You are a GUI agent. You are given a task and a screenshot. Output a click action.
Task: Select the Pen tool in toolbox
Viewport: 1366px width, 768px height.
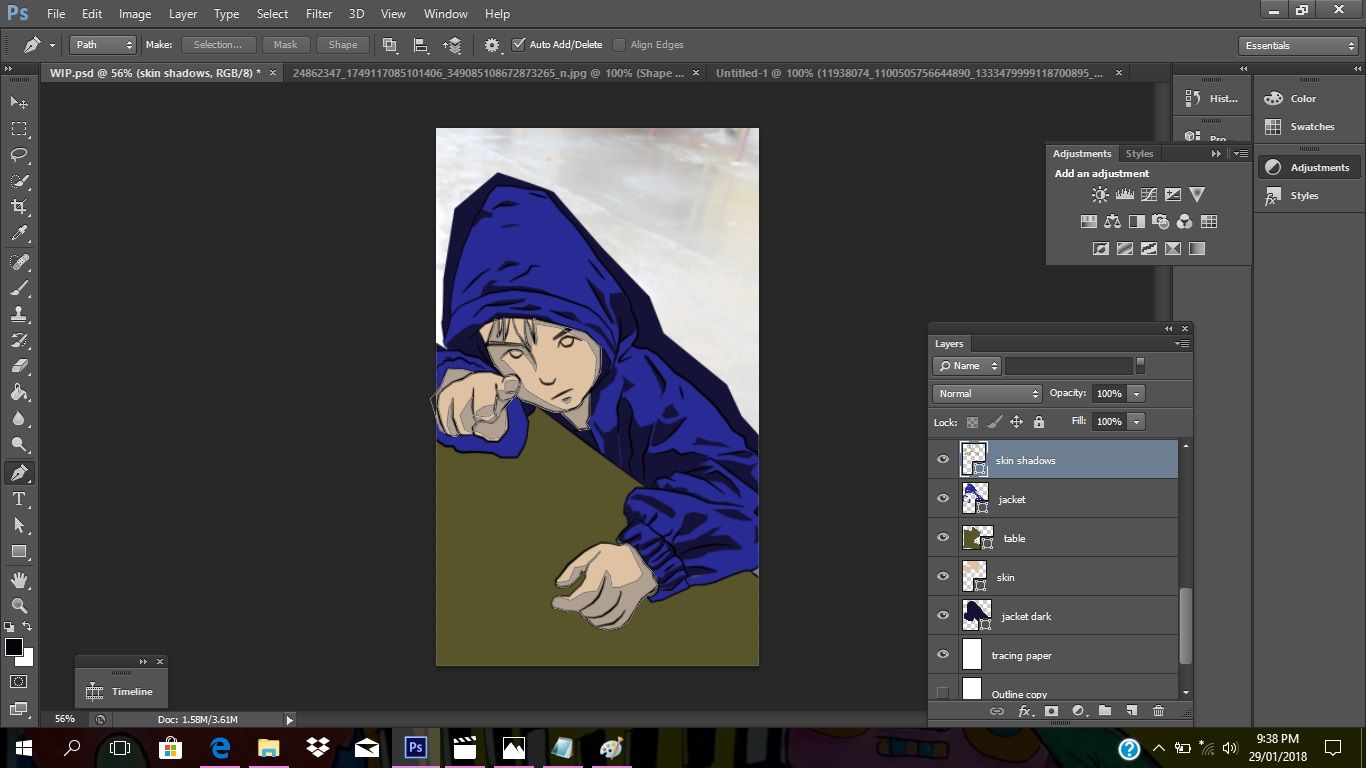19,473
